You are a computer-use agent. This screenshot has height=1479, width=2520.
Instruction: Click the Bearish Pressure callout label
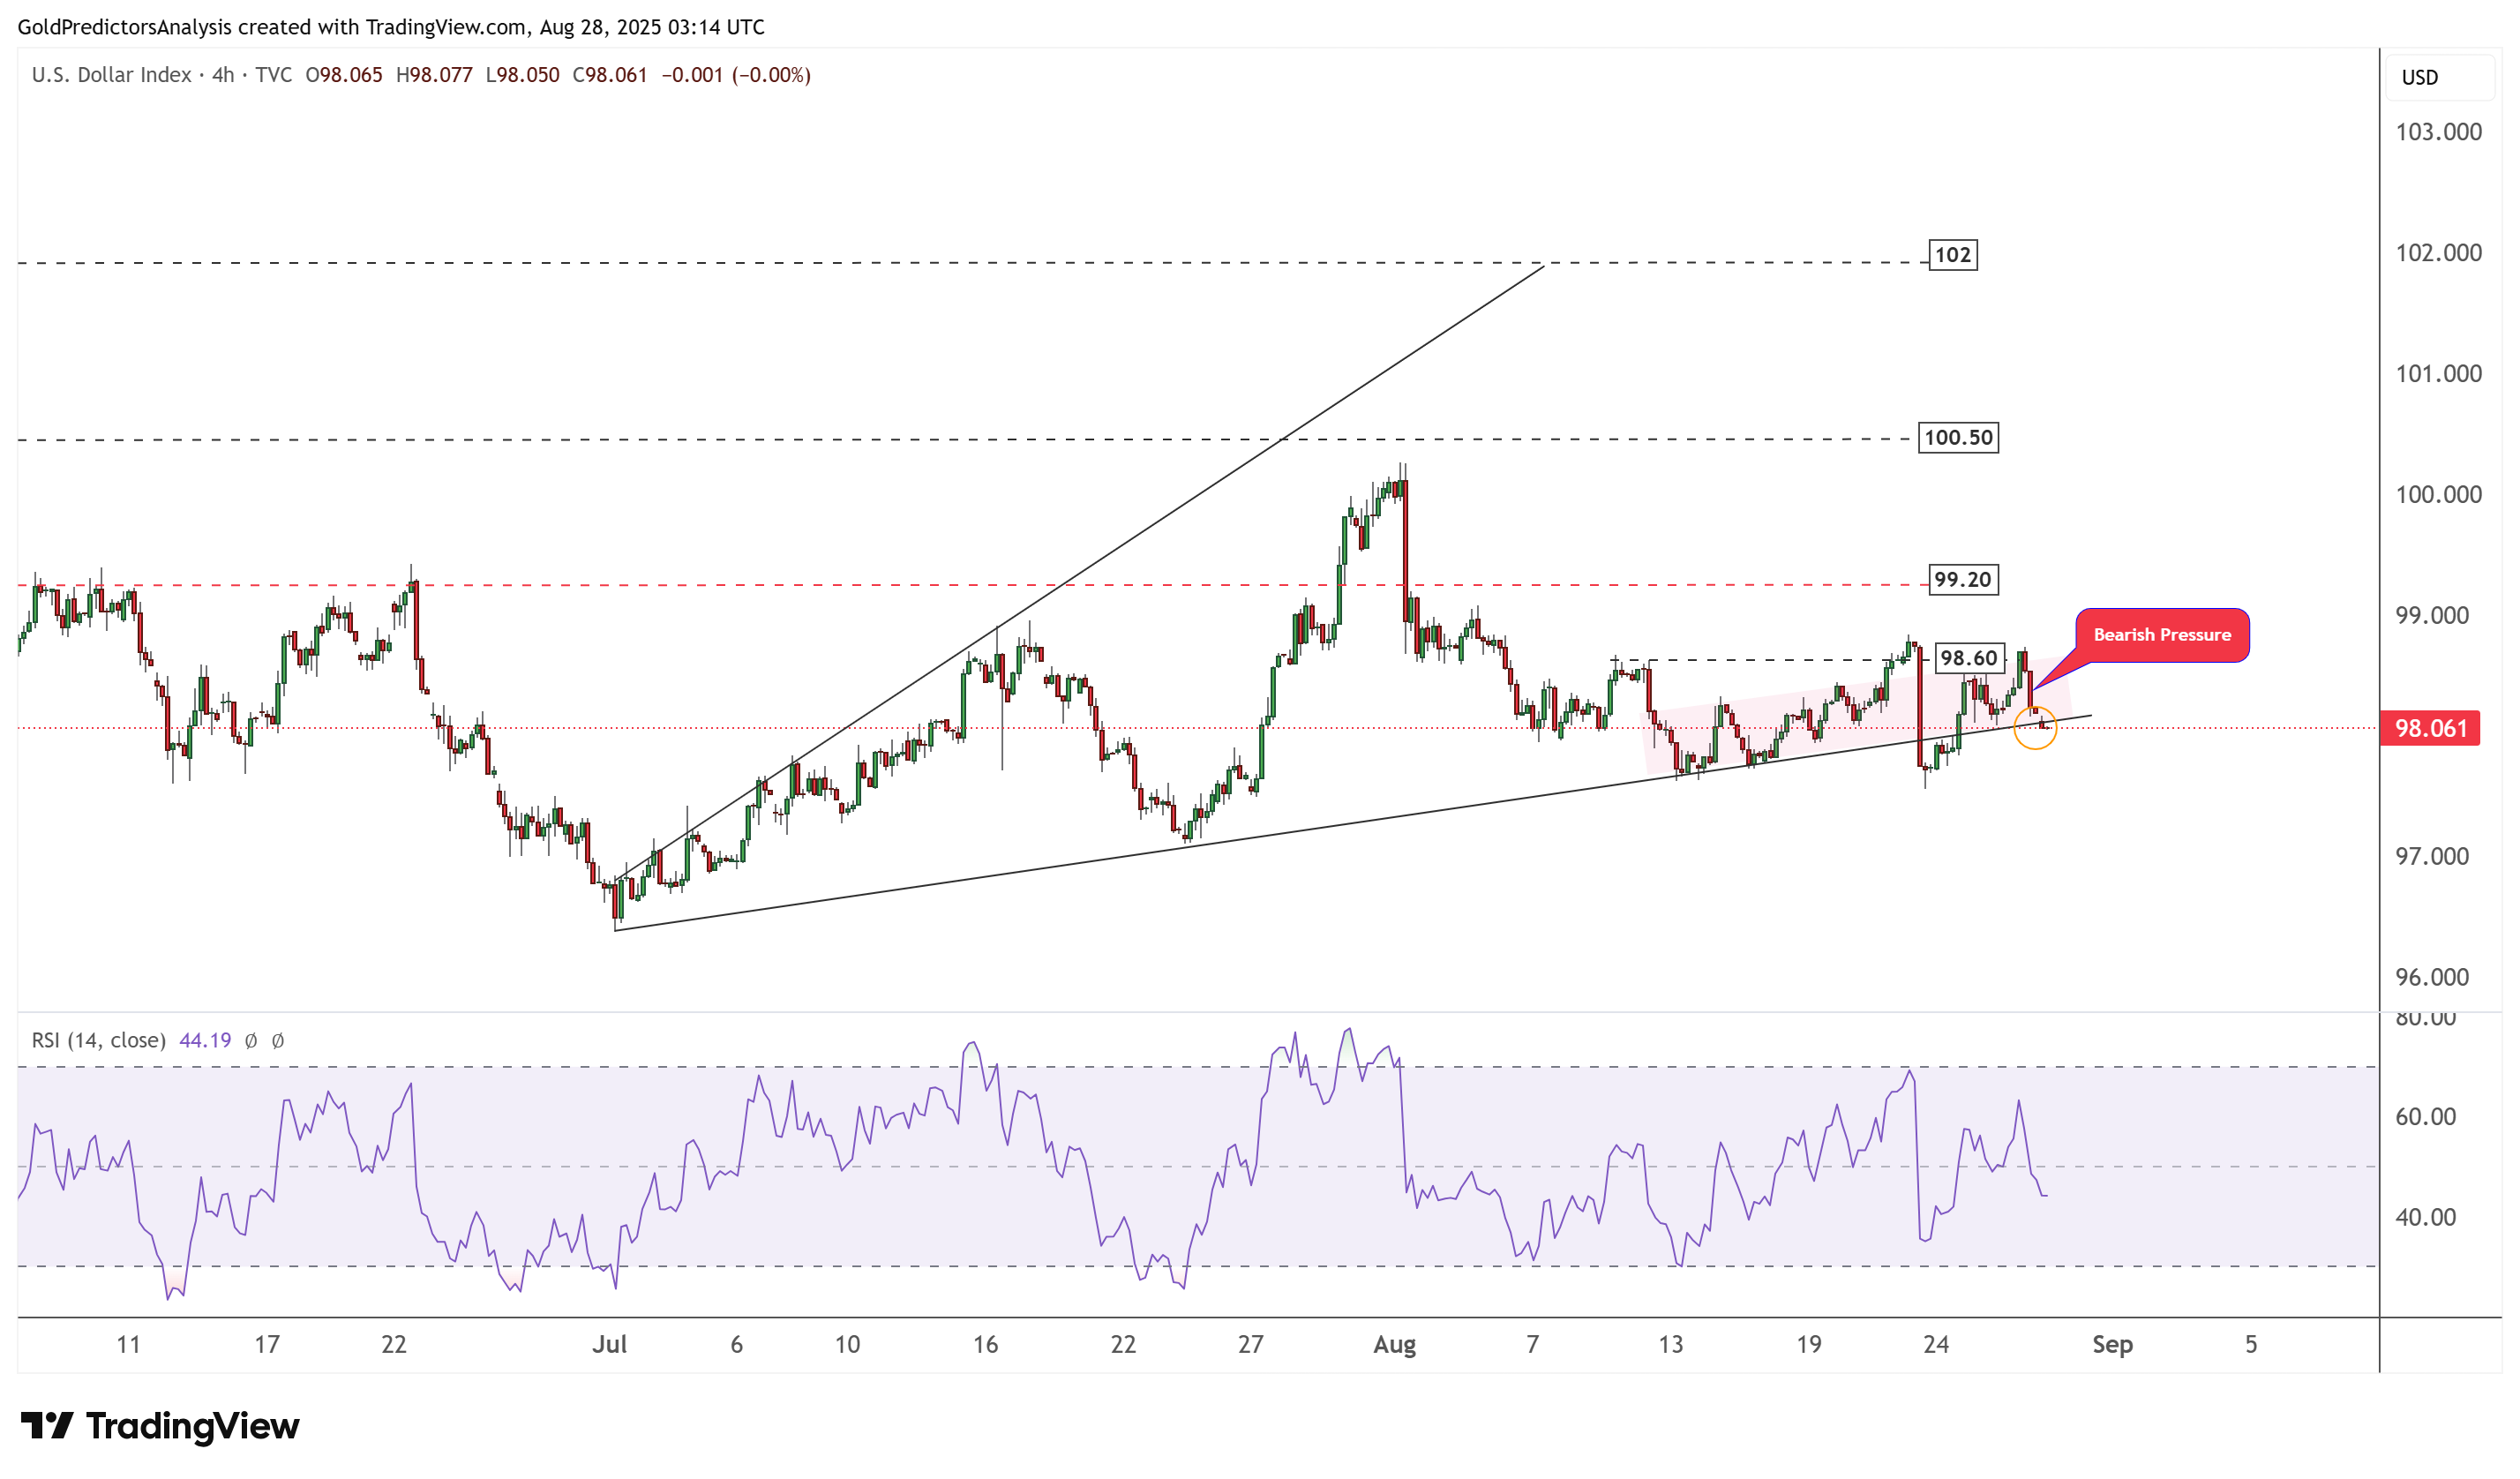[x=2161, y=635]
